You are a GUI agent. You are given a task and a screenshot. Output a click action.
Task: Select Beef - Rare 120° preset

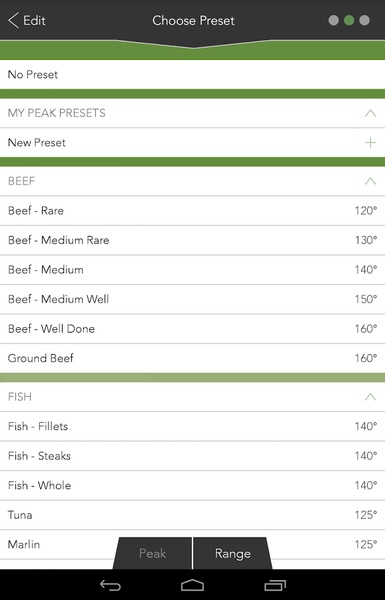tap(192, 211)
